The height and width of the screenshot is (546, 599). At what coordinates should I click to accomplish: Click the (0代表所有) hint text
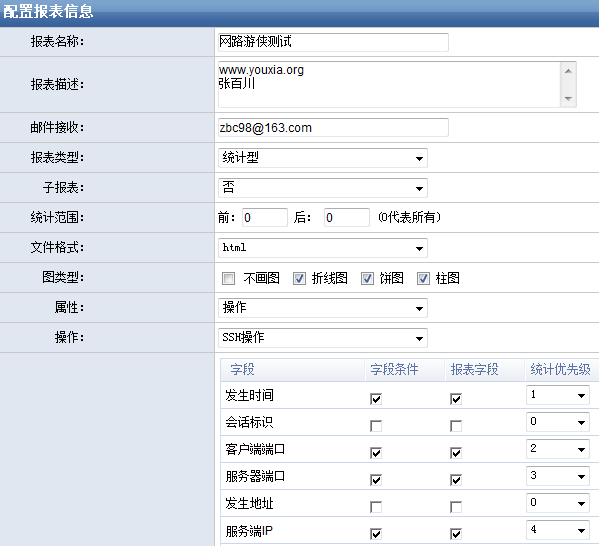409,217
